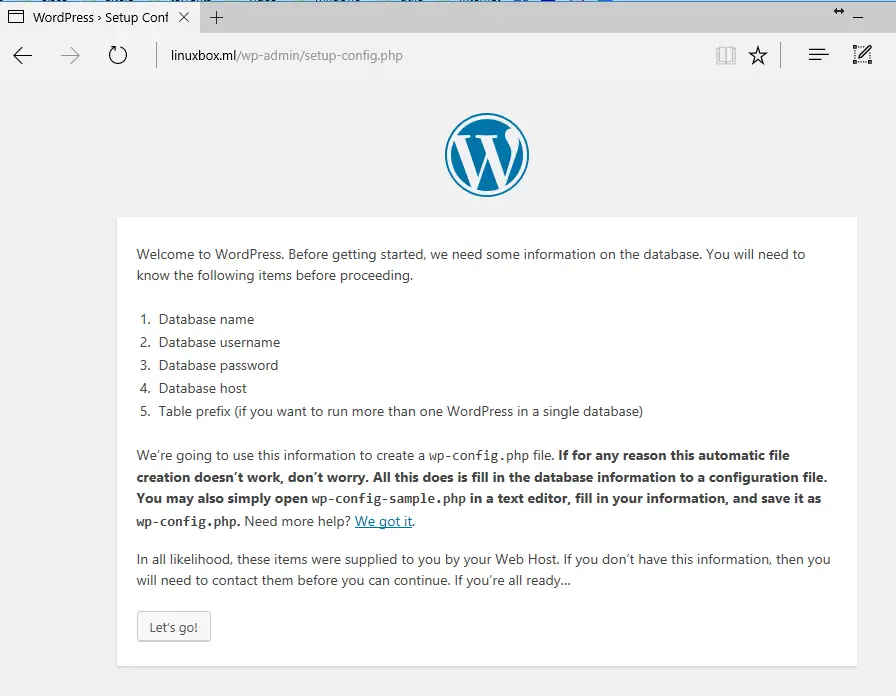Click the browser forward arrow

pyautogui.click(x=70, y=55)
